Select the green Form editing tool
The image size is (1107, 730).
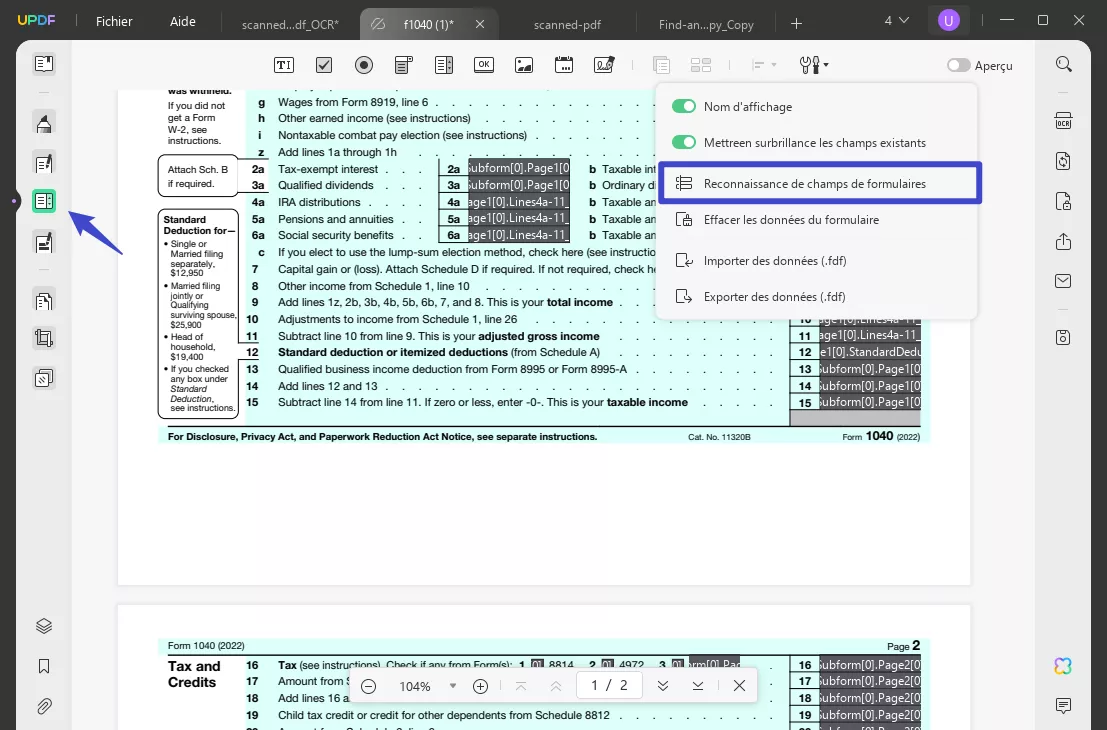(x=43, y=200)
